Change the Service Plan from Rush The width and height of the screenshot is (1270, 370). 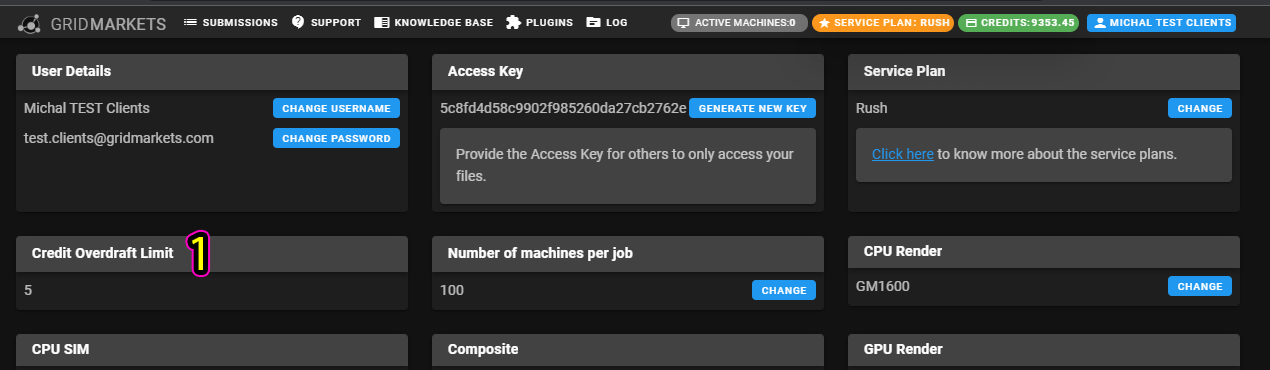(1200, 108)
